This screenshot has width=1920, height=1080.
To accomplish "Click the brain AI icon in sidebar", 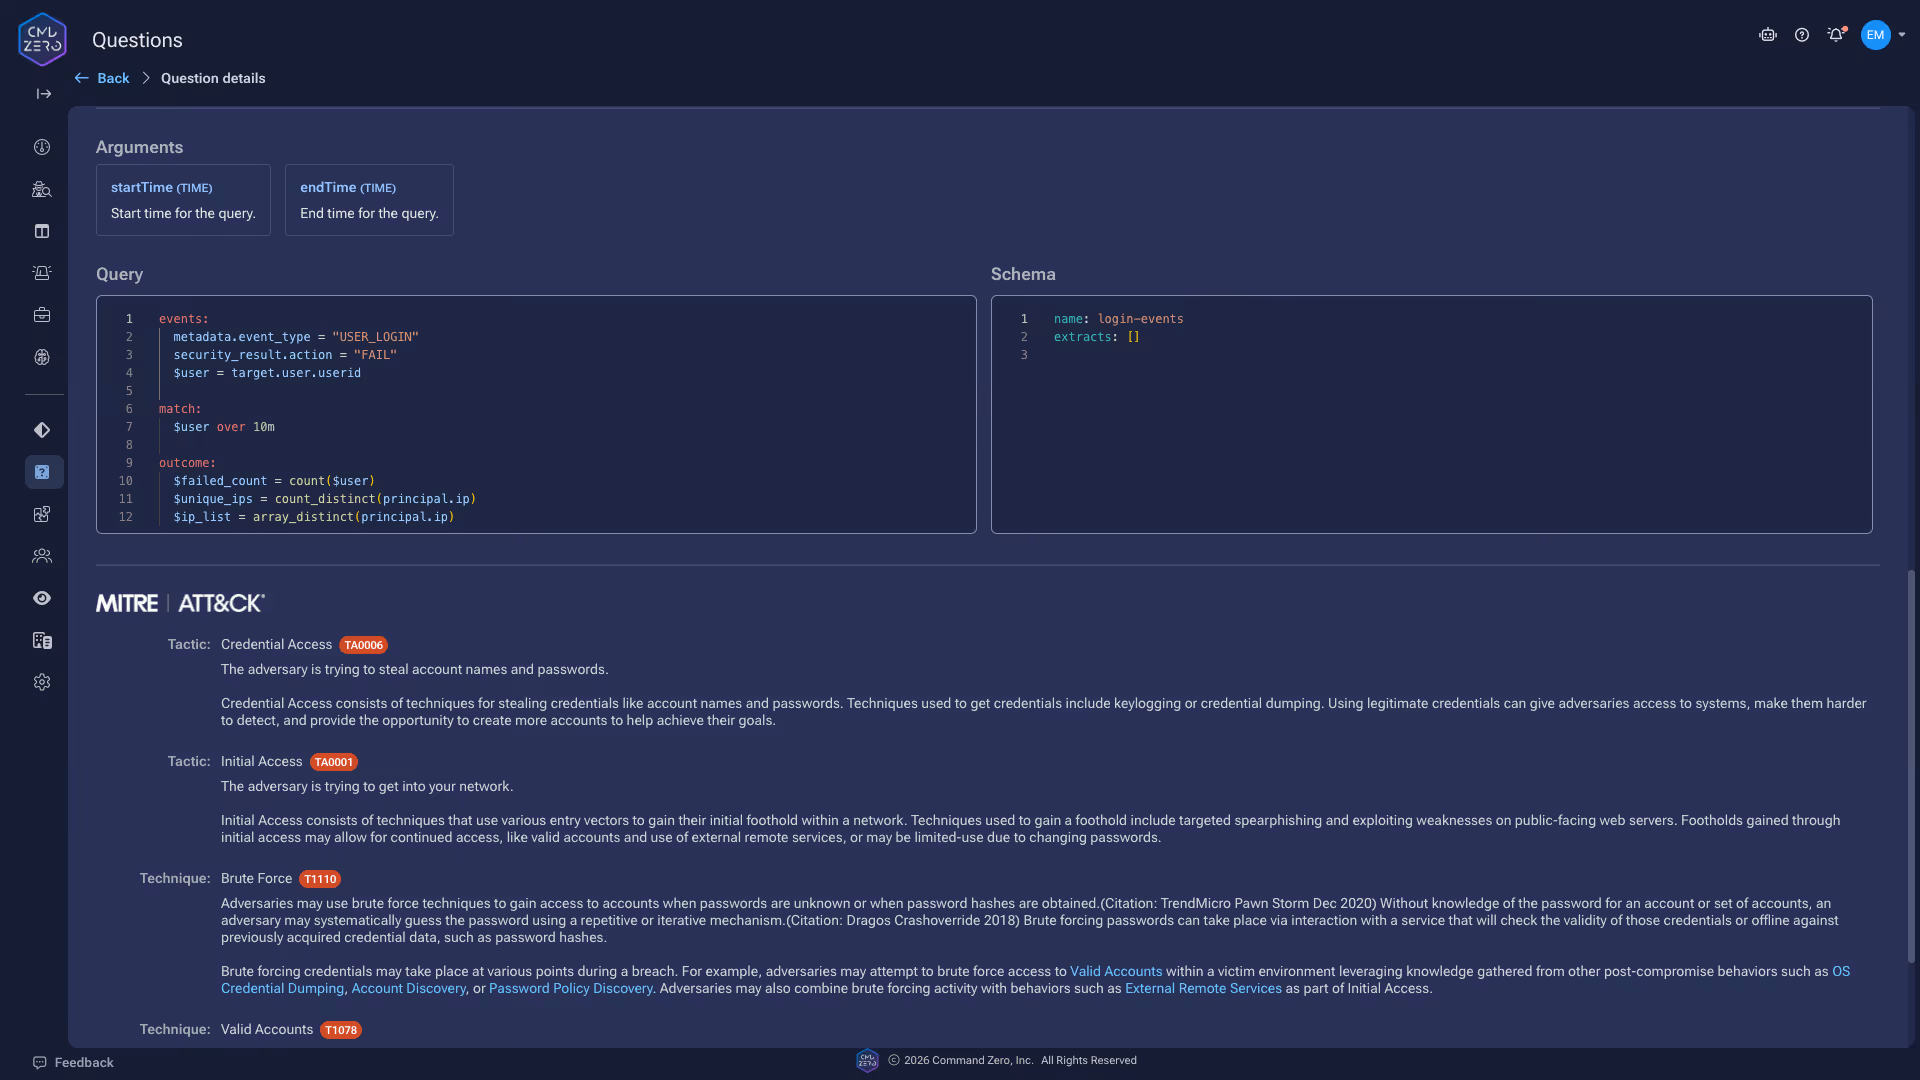I will coord(42,357).
